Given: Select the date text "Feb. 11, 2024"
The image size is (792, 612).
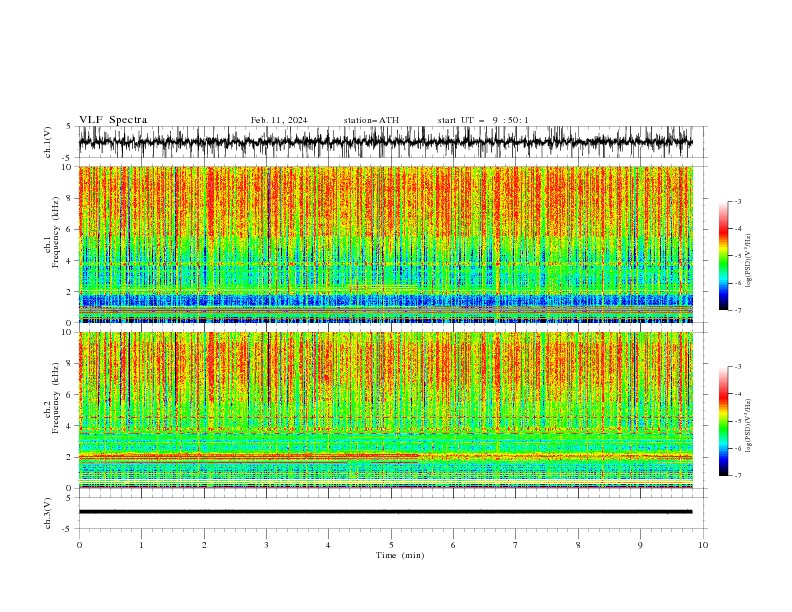Looking at the screenshot, I should pyautogui.click(x=279, y=120).
